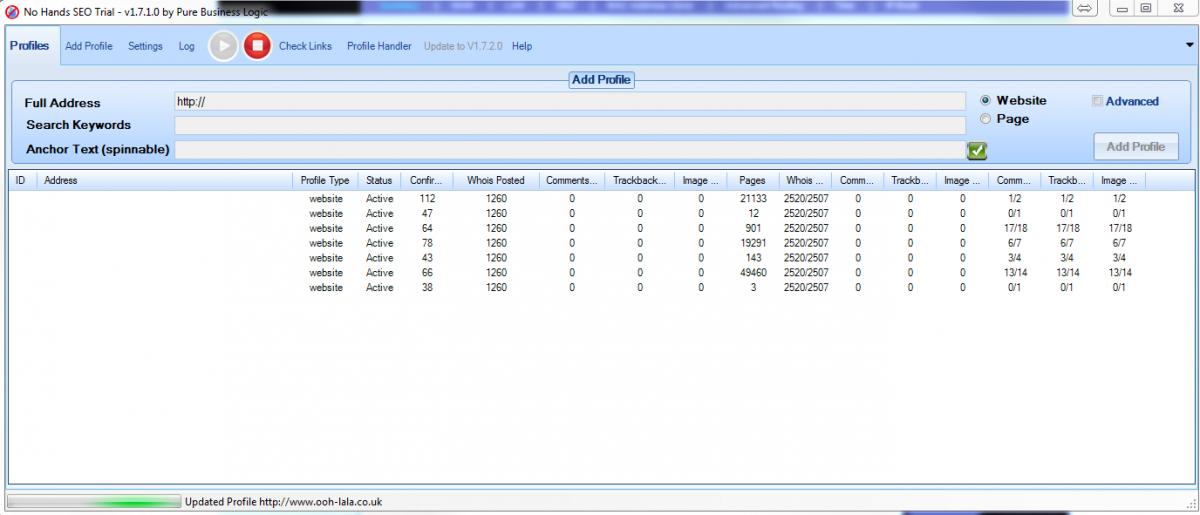The image size is (1200, 515).
Task: Open the Profile Handler
Action: [379, 46]
